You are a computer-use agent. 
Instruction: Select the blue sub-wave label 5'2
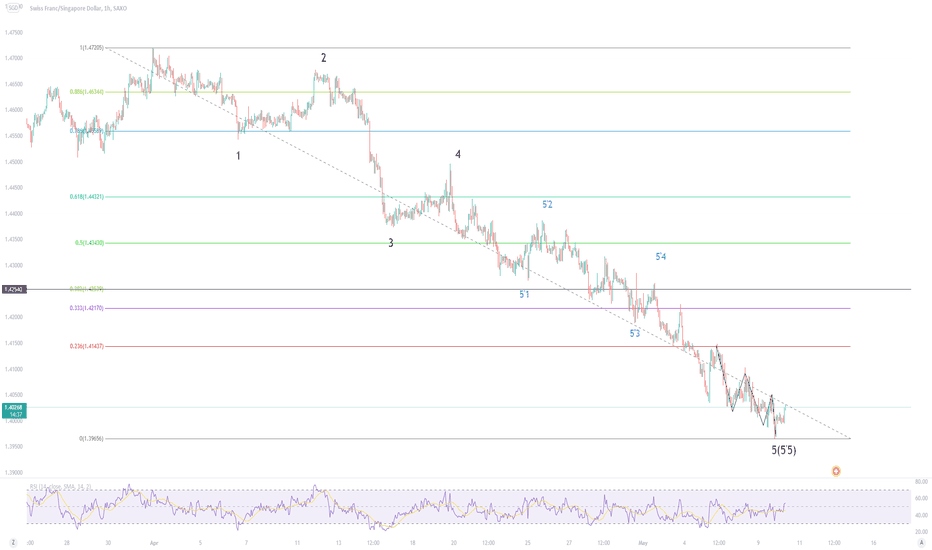coord(547,205)
